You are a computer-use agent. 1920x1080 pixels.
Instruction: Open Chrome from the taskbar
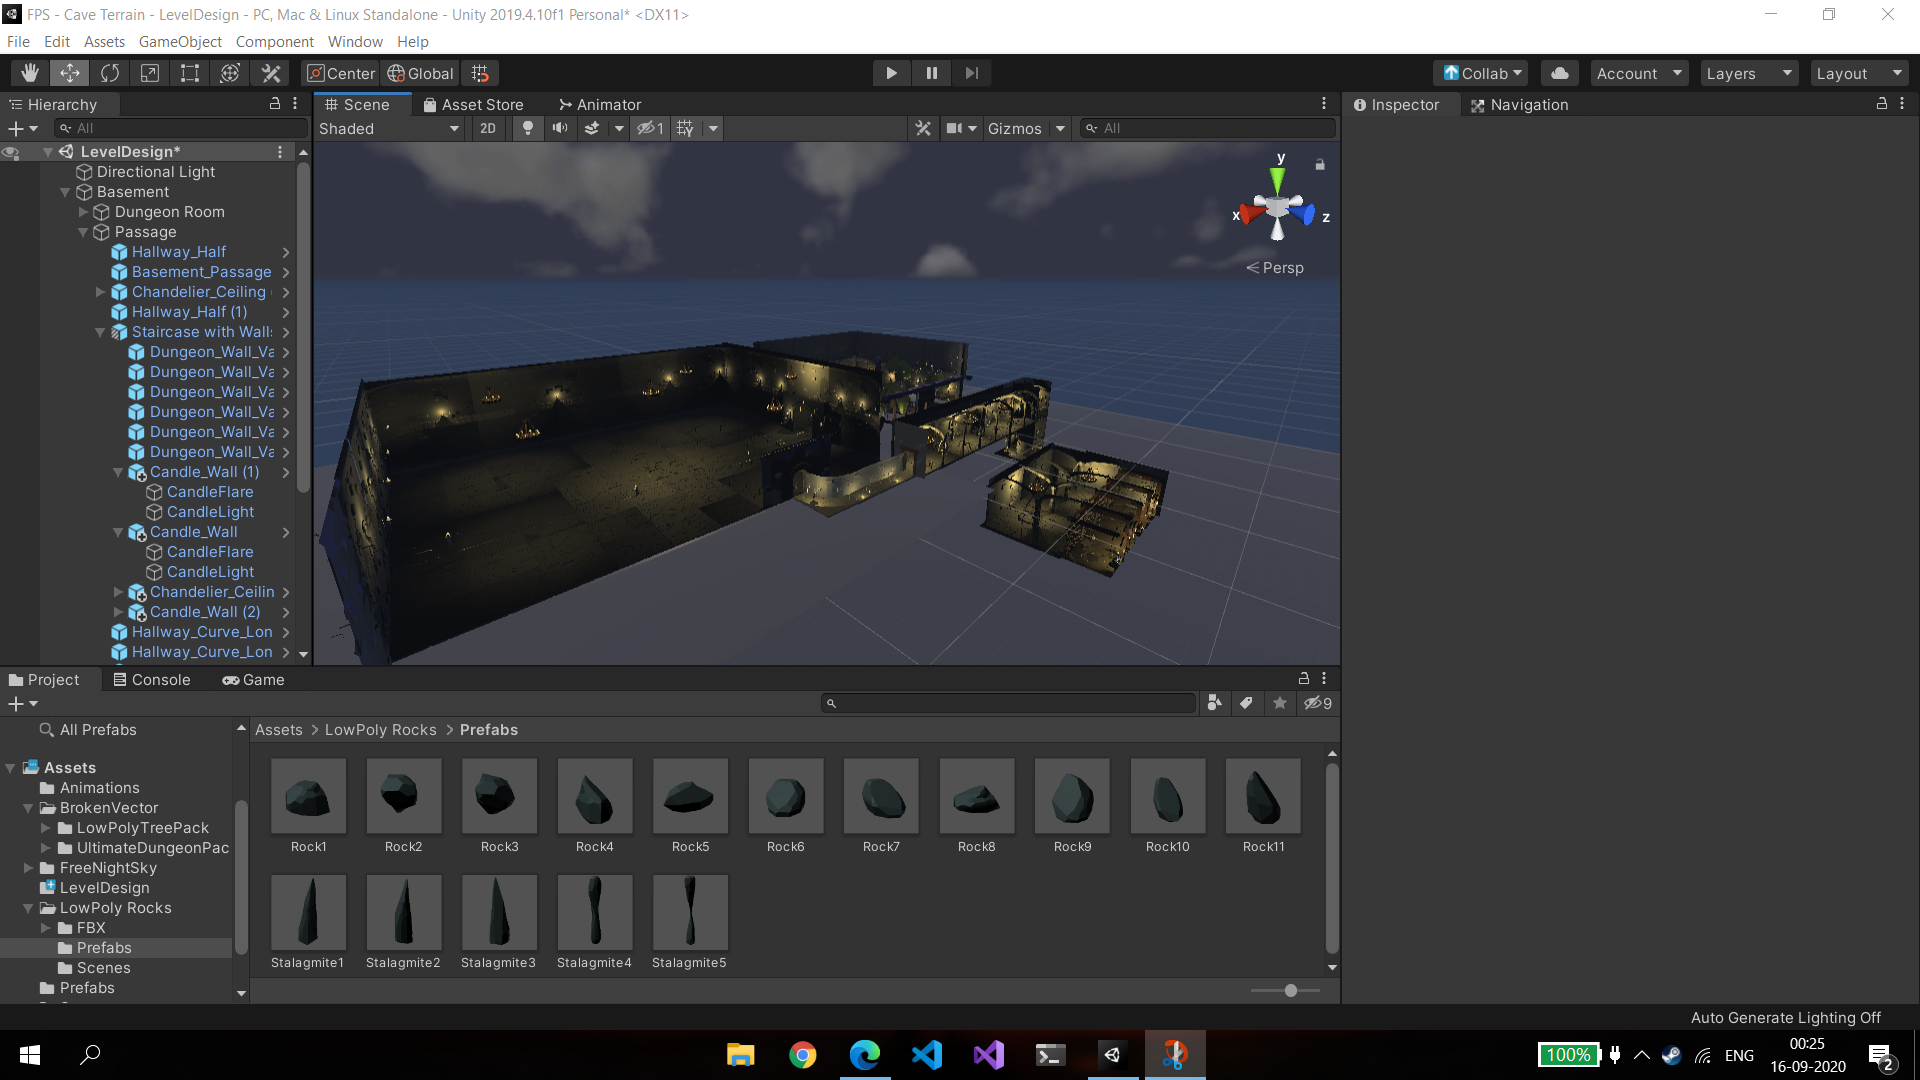802,1055
